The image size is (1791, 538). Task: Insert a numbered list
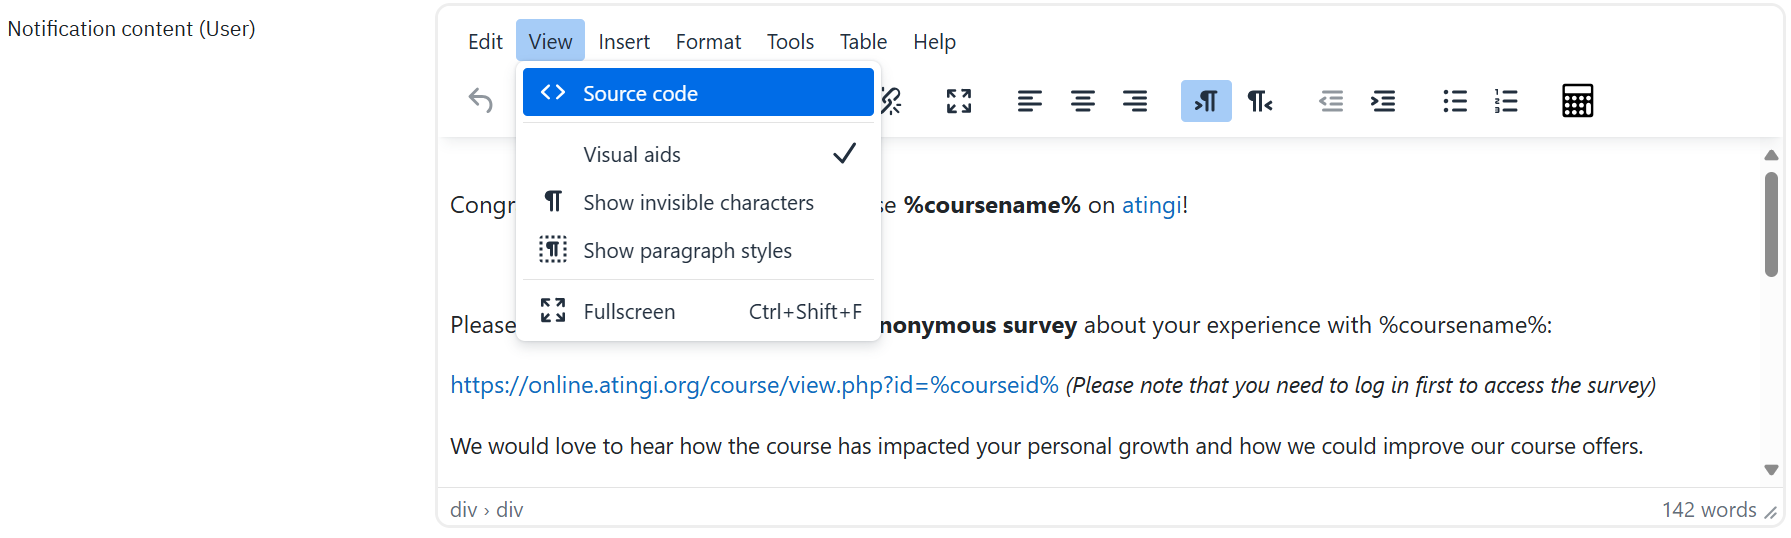pyautogui.click(x=1506, y=101)
